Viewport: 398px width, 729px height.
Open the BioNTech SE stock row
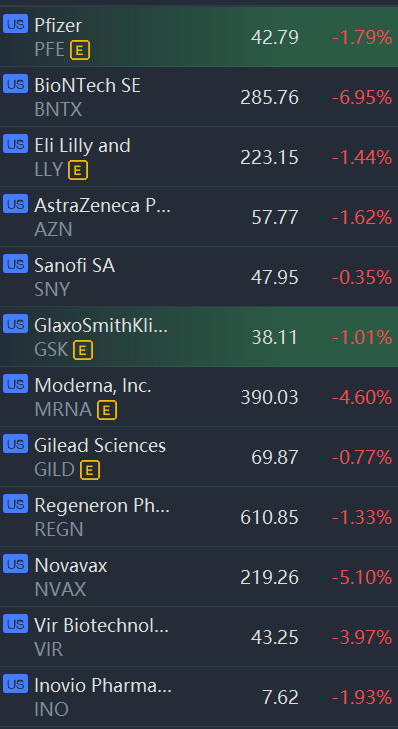[199, 97]
